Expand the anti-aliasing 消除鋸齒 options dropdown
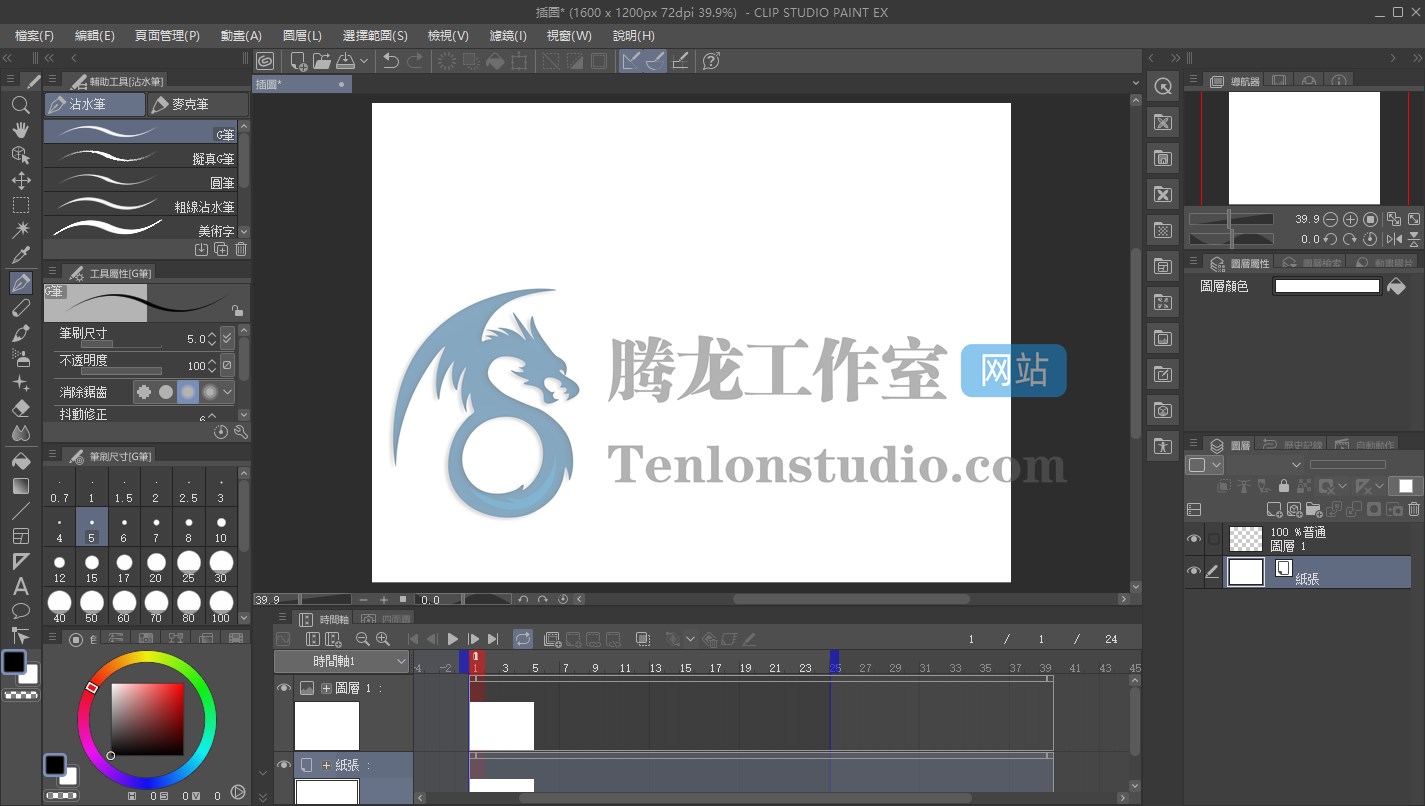Viewport: 1425px width, 806px height. 228,392
